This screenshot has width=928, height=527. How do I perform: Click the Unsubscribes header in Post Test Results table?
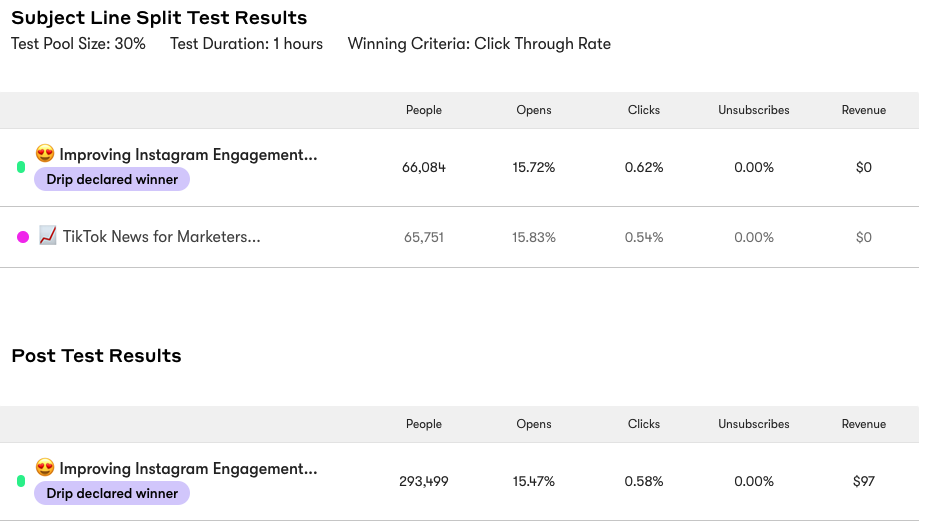click(x=754, y=424)
